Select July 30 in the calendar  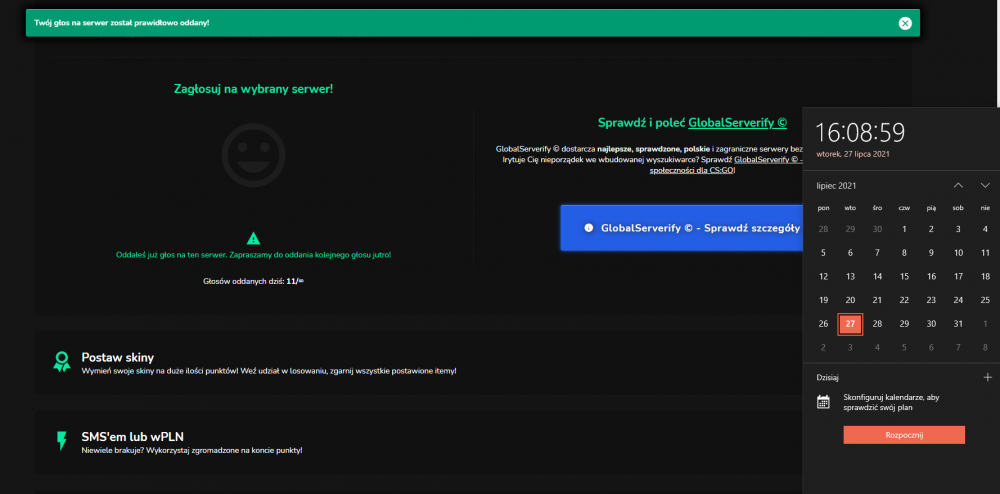tap(931, 324)
